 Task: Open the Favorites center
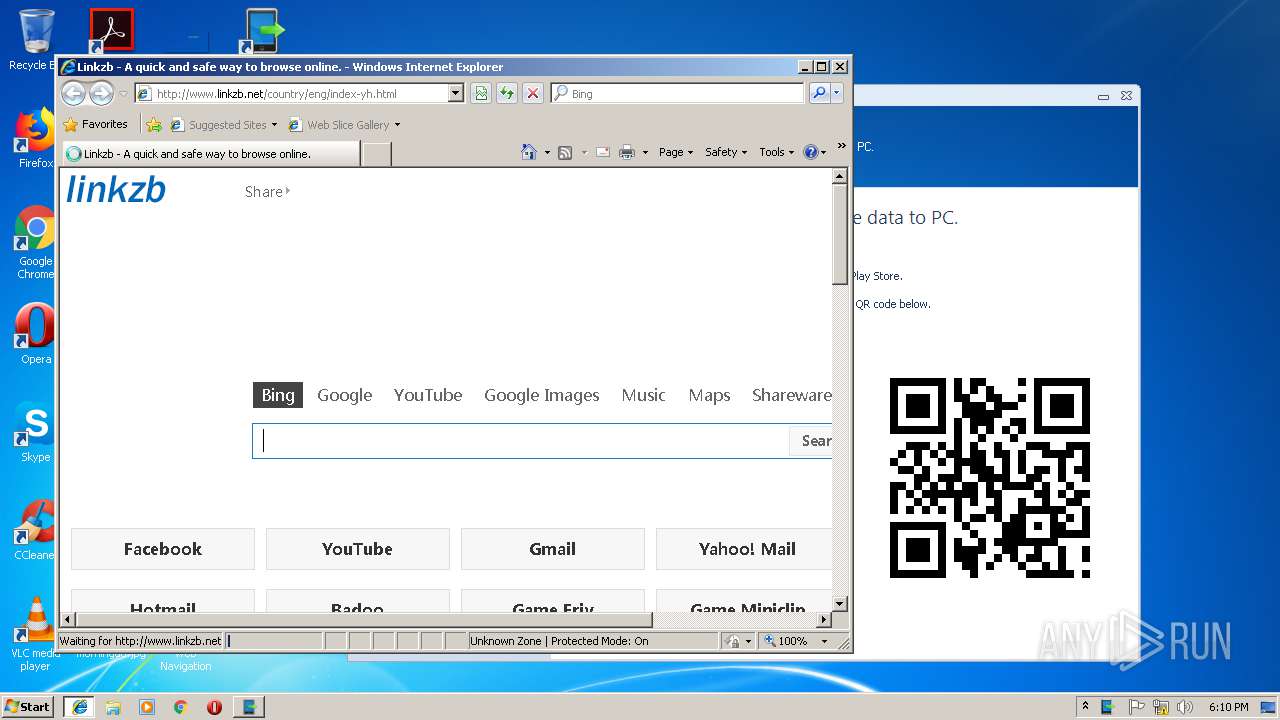pyautogui.click(x=96, y=125)
